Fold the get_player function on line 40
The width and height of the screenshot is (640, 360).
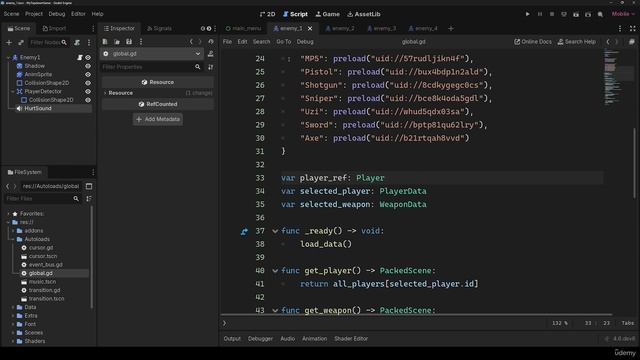275,271
